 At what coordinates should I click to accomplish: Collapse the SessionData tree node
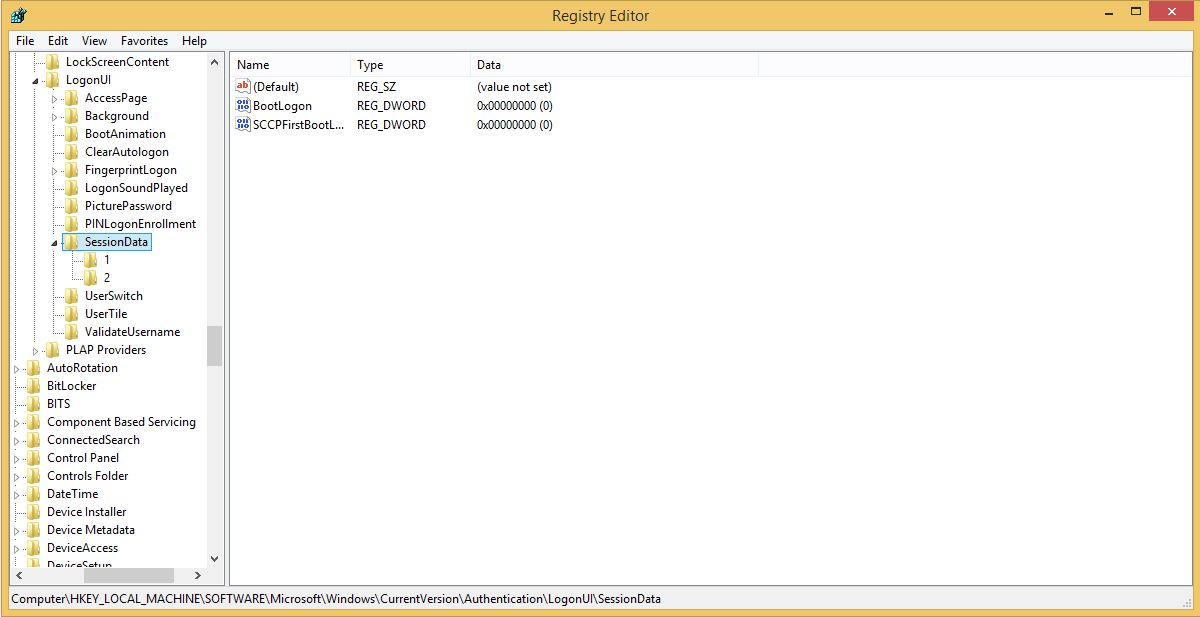(54, 243)
